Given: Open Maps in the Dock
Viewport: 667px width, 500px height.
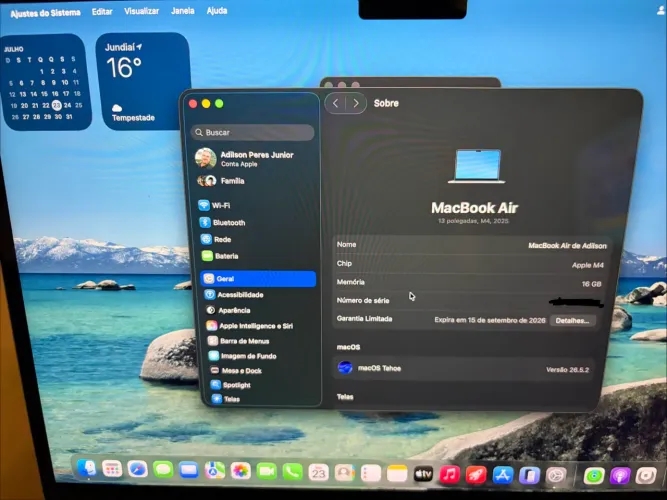Looking at the screenshot, I should (215, 471).
